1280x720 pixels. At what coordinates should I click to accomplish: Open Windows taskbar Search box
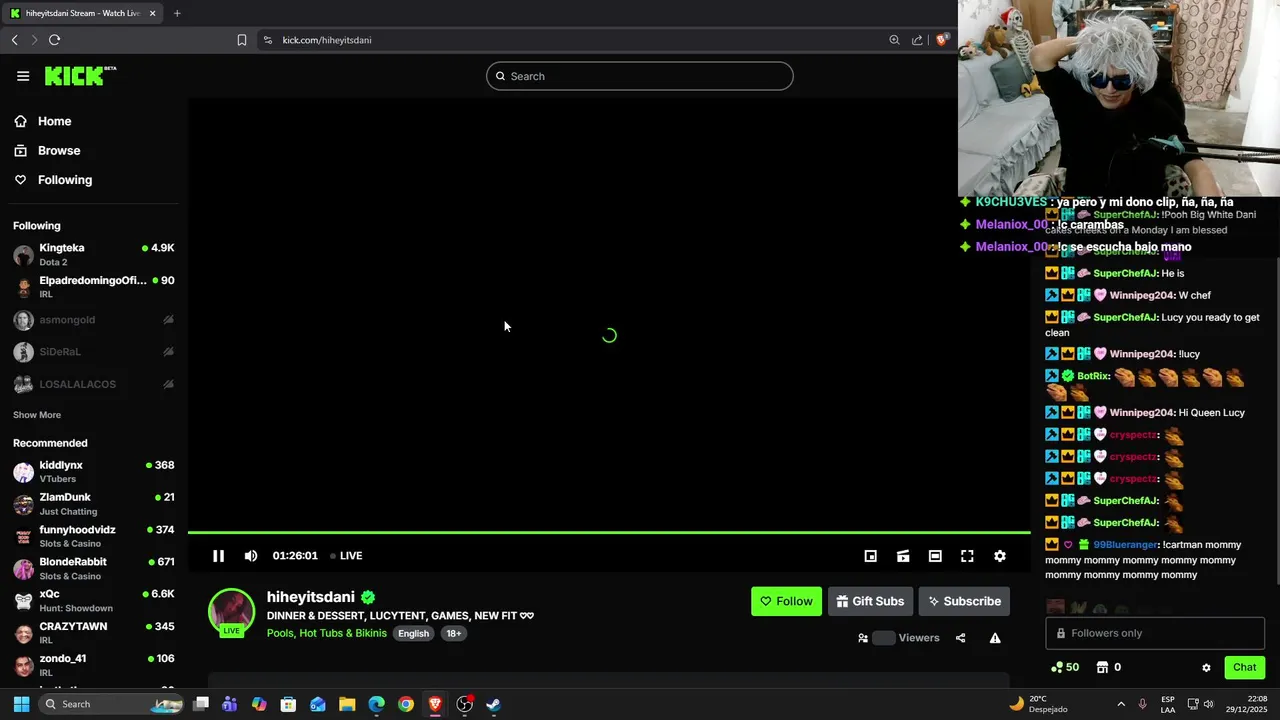click(112, 704)
